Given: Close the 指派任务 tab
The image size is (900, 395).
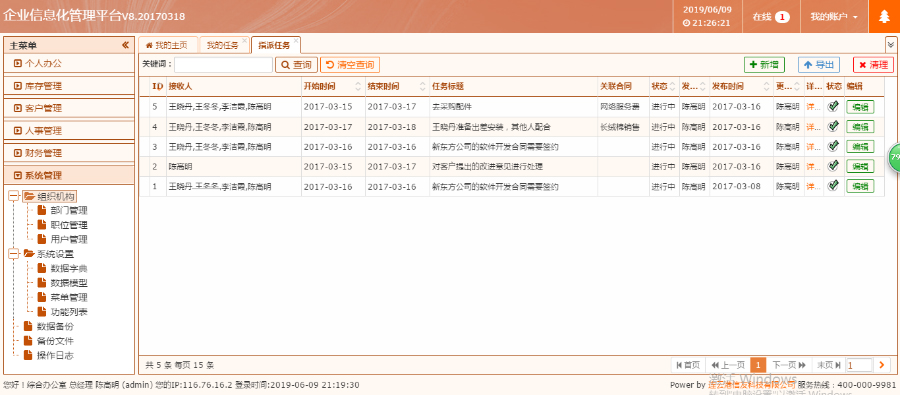Looking at the screenshot, I should pos(296,41).
